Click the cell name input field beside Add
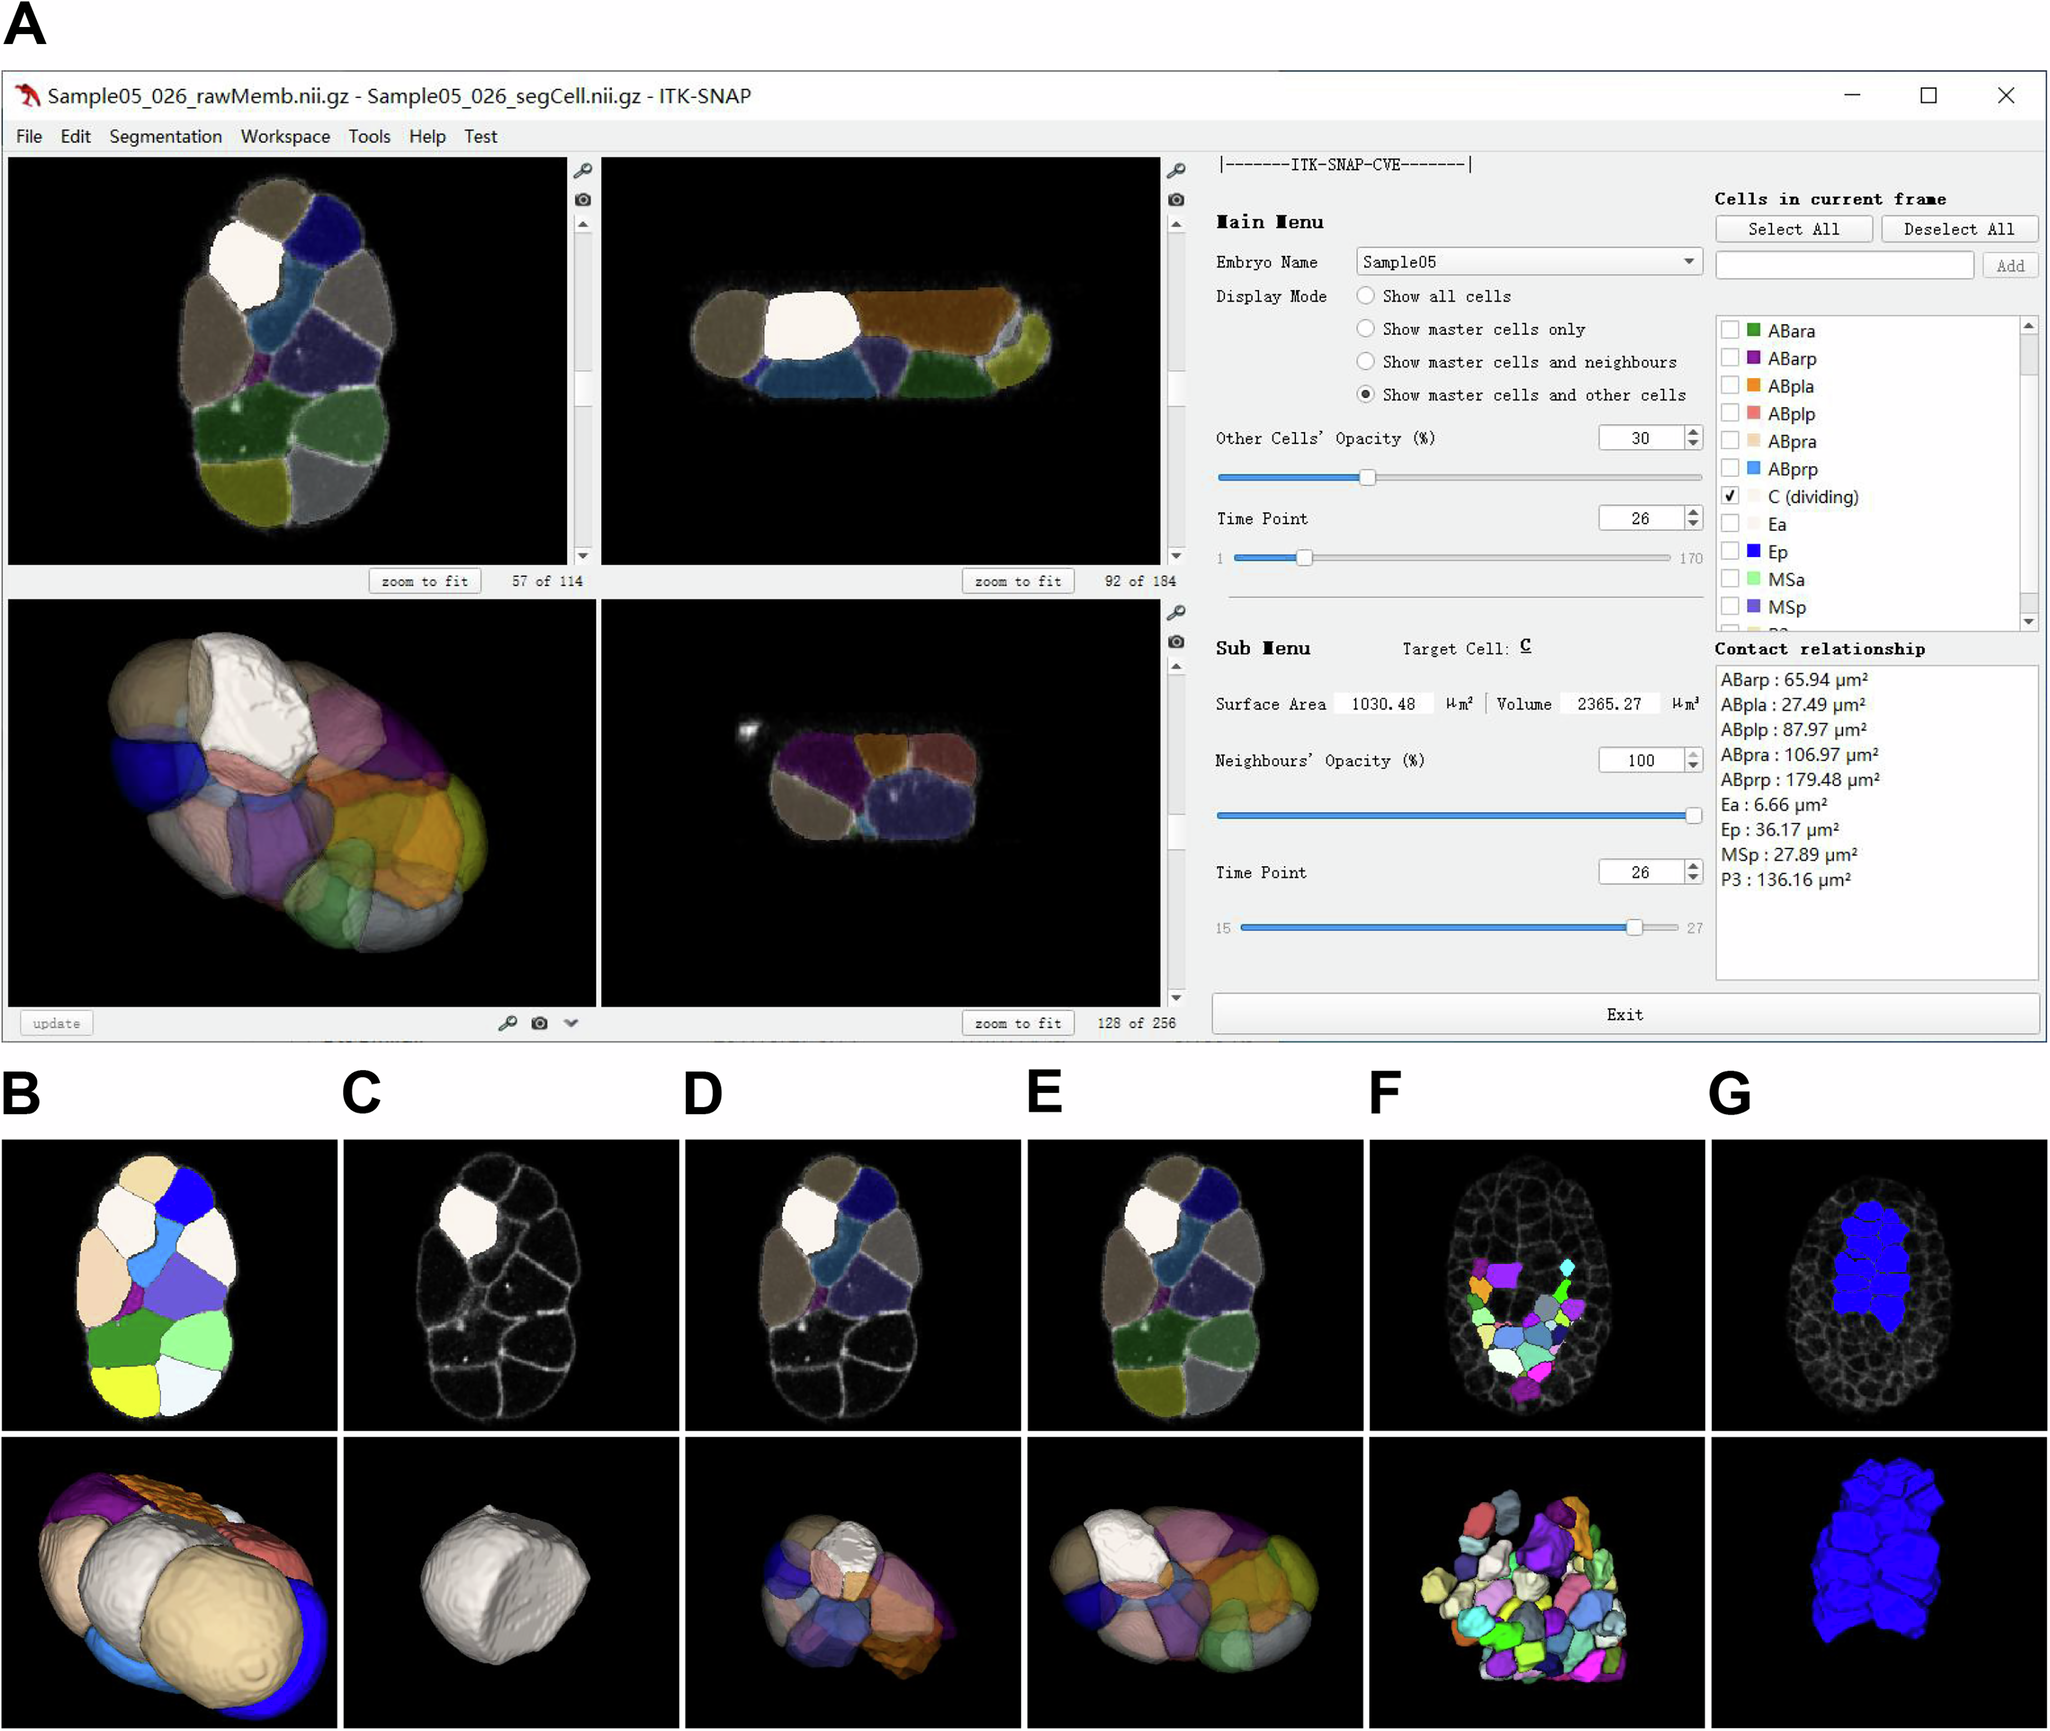This screenshot has height=1731, width=2050. click(x=1843, y=265)
